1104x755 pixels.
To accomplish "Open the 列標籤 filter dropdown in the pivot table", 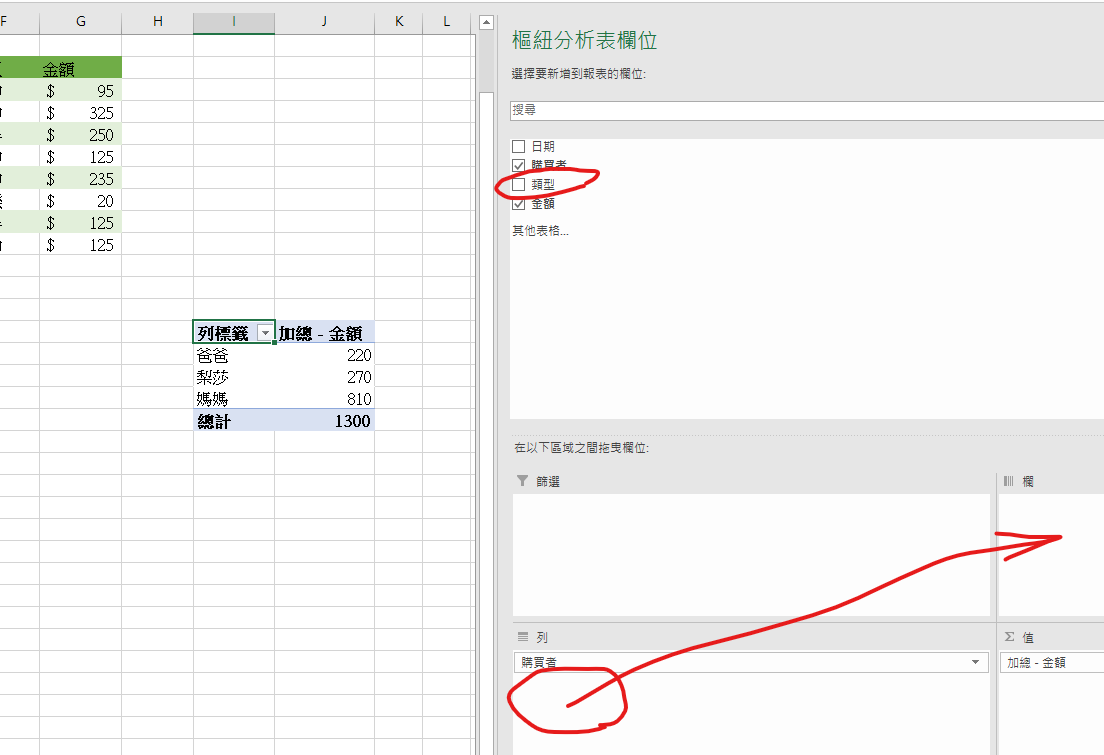I will (265, 333).
